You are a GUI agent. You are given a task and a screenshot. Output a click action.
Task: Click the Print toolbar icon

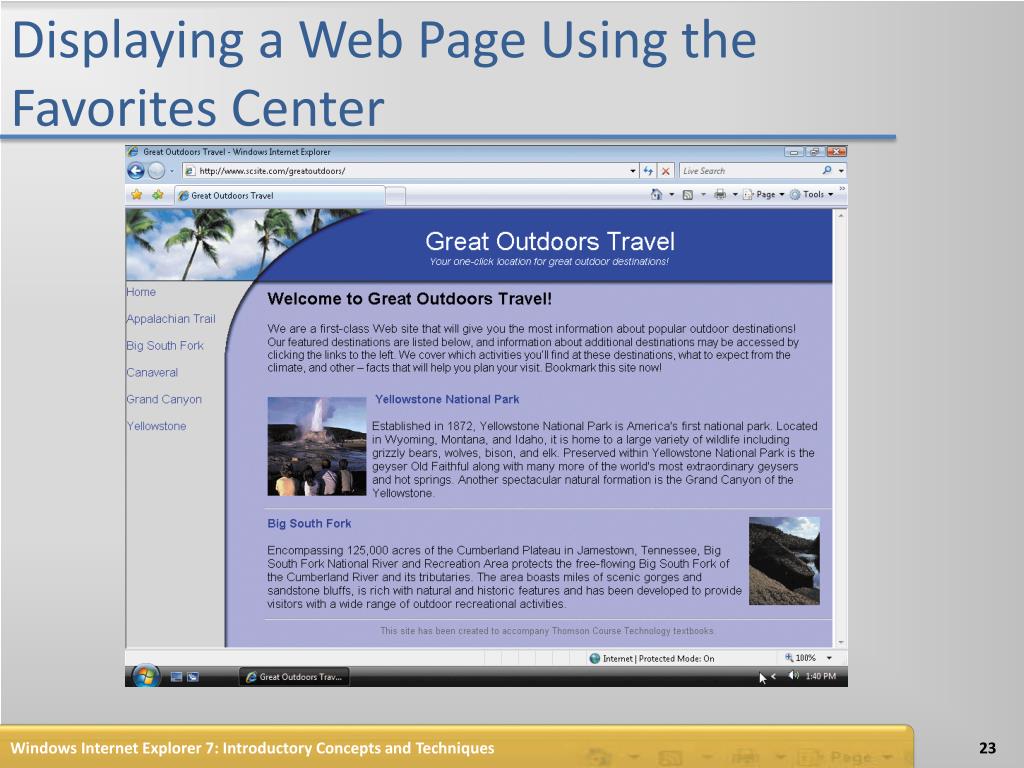720,194
